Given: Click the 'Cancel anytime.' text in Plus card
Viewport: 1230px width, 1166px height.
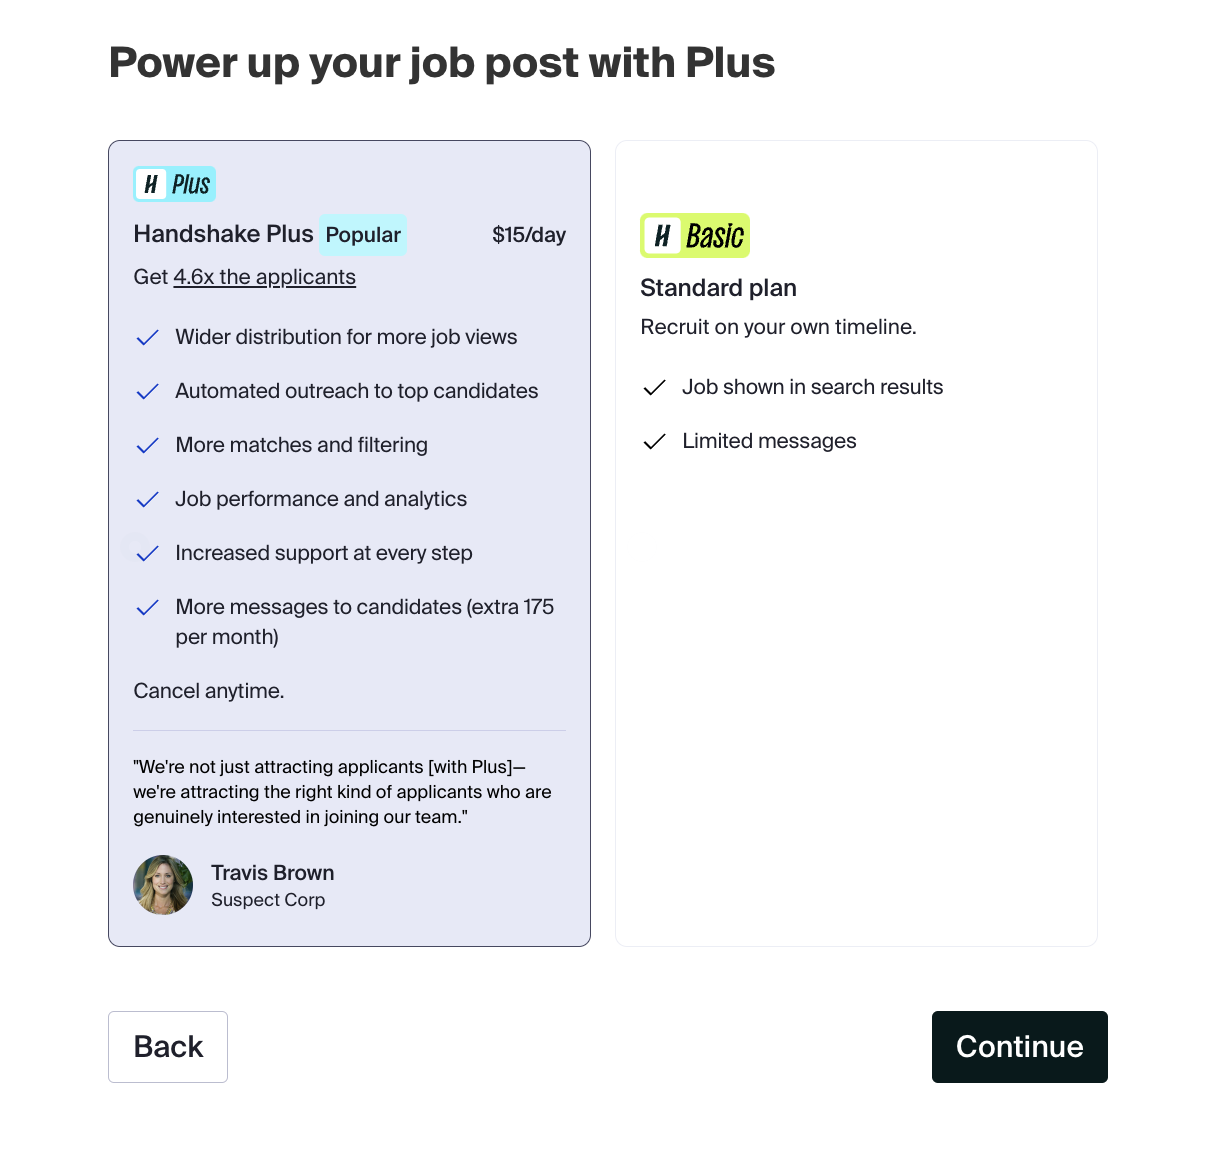Looking at the screenshot, I should click(x=208, y=691).
